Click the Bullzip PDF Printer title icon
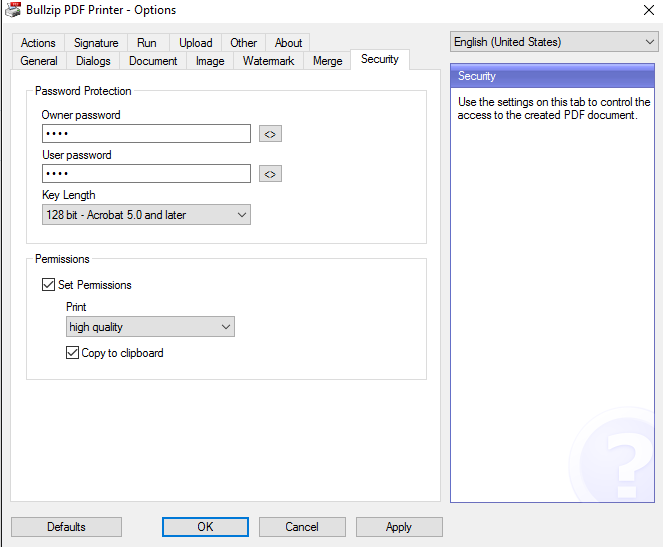The height and width of the screenshot is (547, 663). coord(13,9)
